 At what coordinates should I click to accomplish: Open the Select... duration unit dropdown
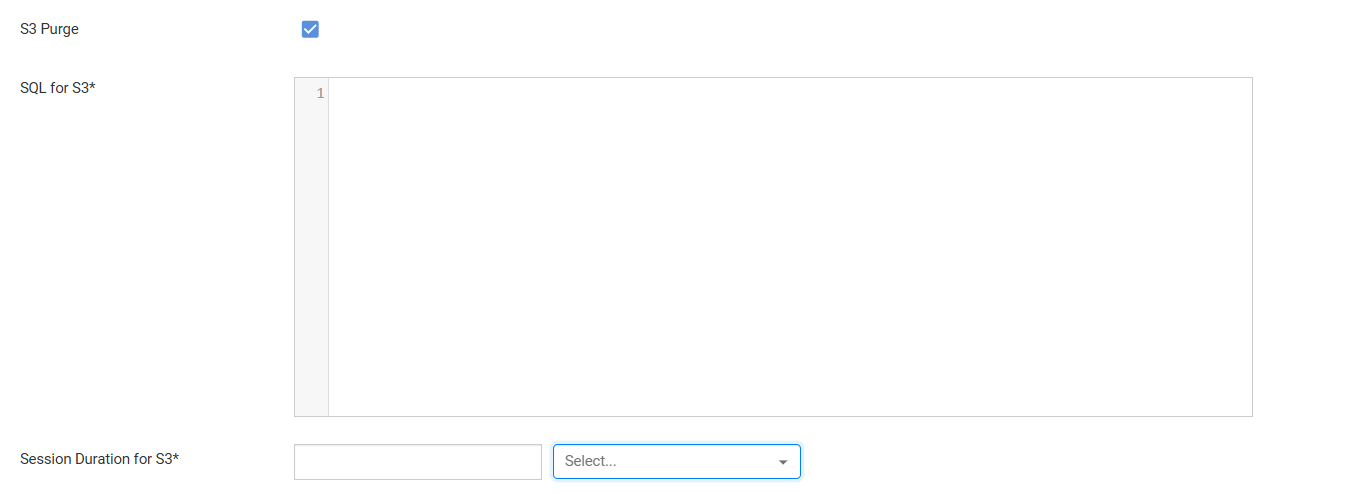click(x=677, y=462)
